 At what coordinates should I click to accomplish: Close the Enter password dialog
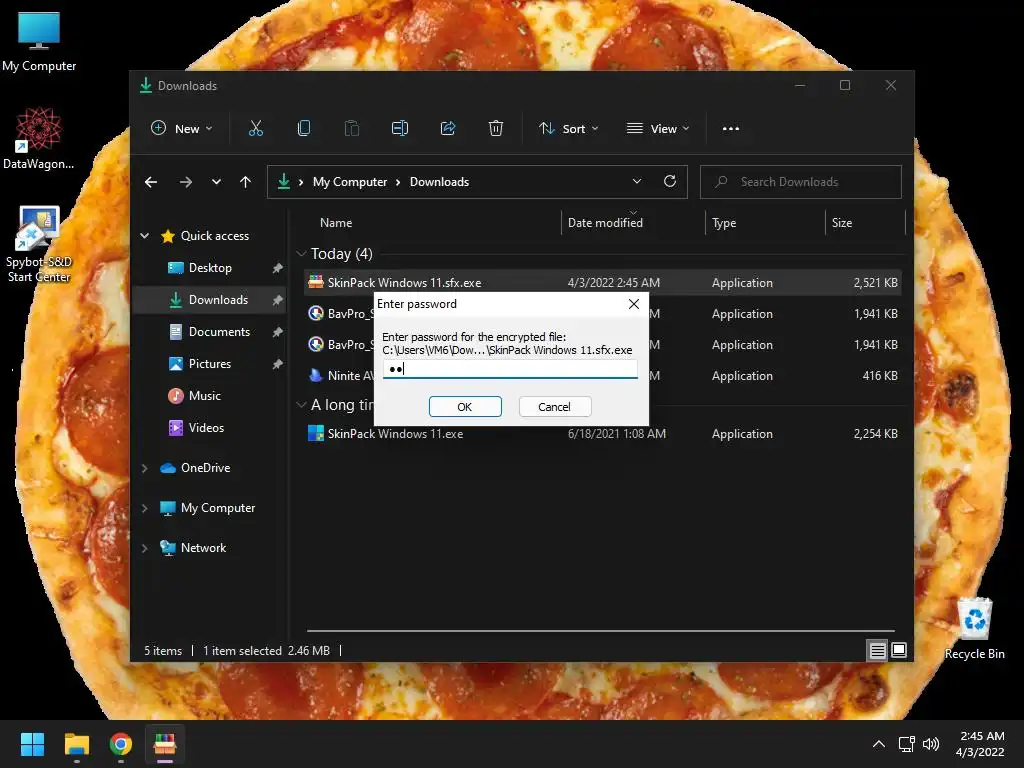point(633,304)
